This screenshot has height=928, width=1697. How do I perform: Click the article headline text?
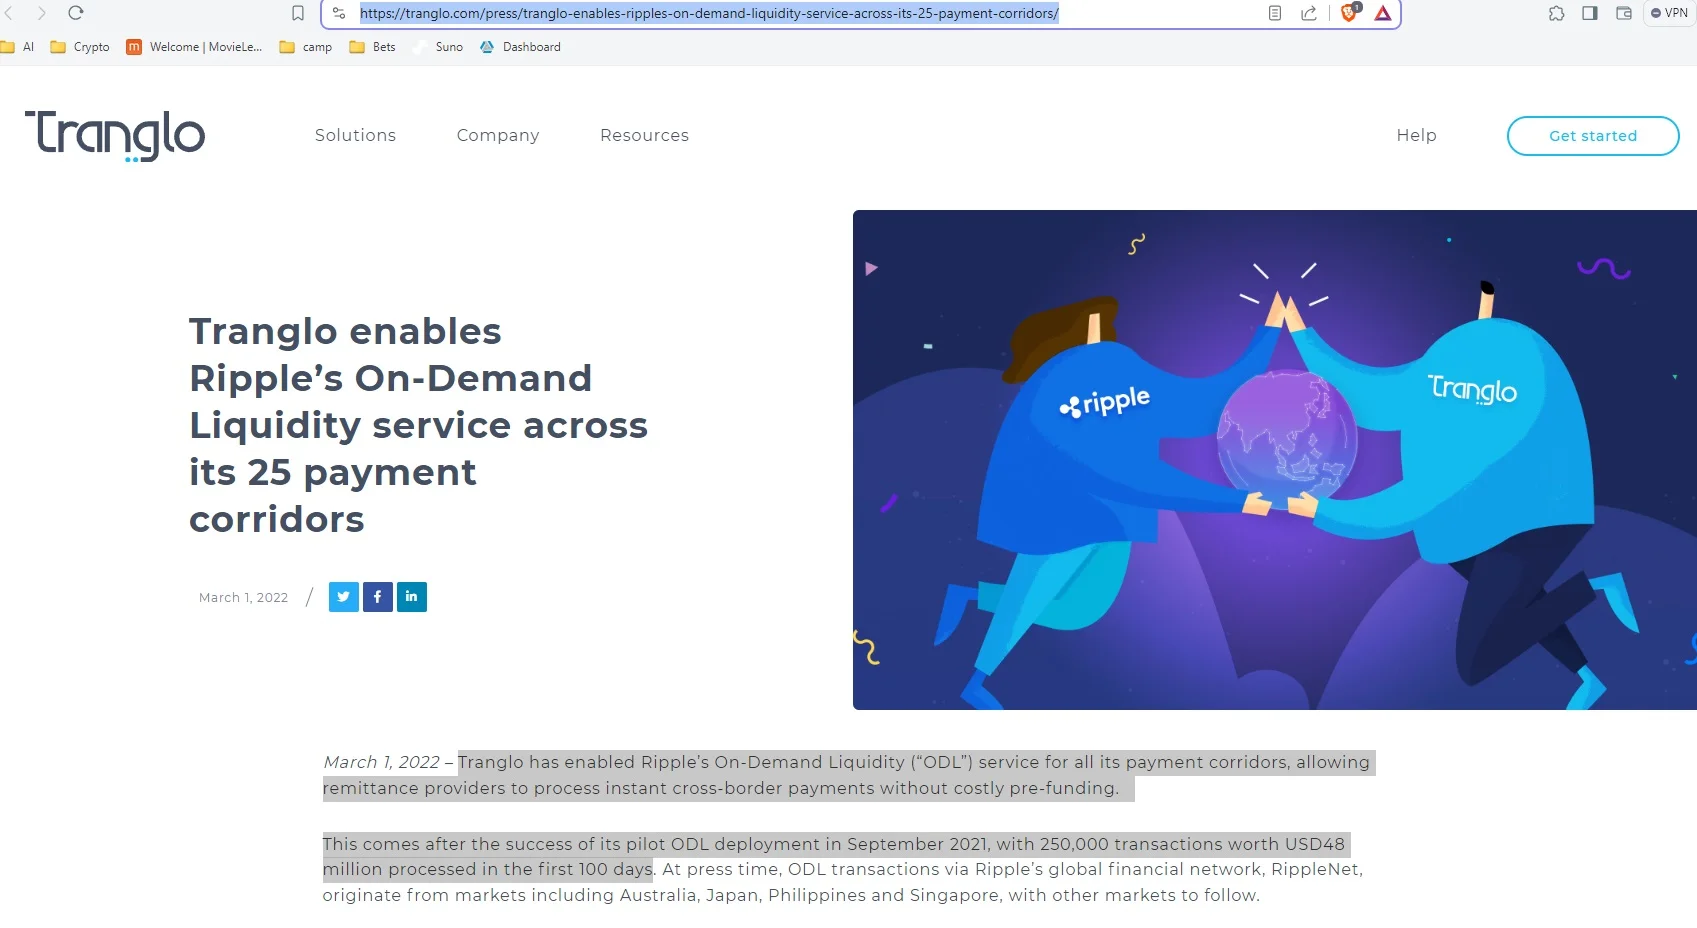(x=418, y=425)
